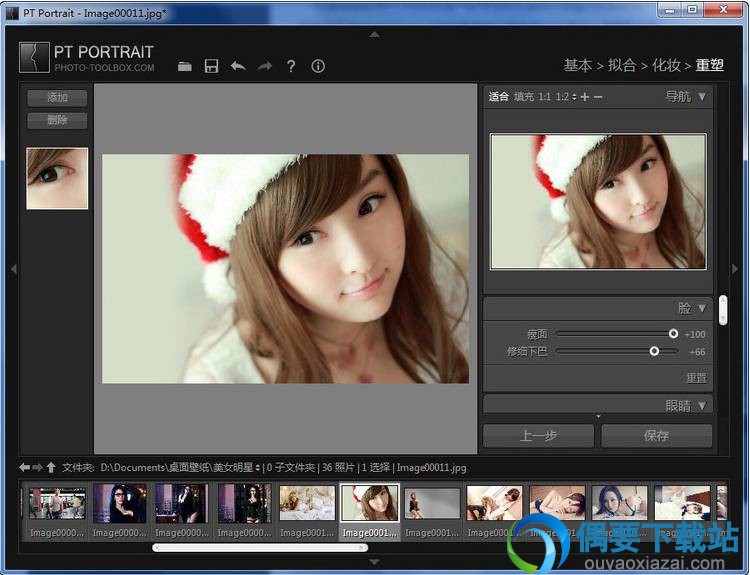
Task: Collapse the filmstrip with the bottom triangle
Action: pos(375,562)
